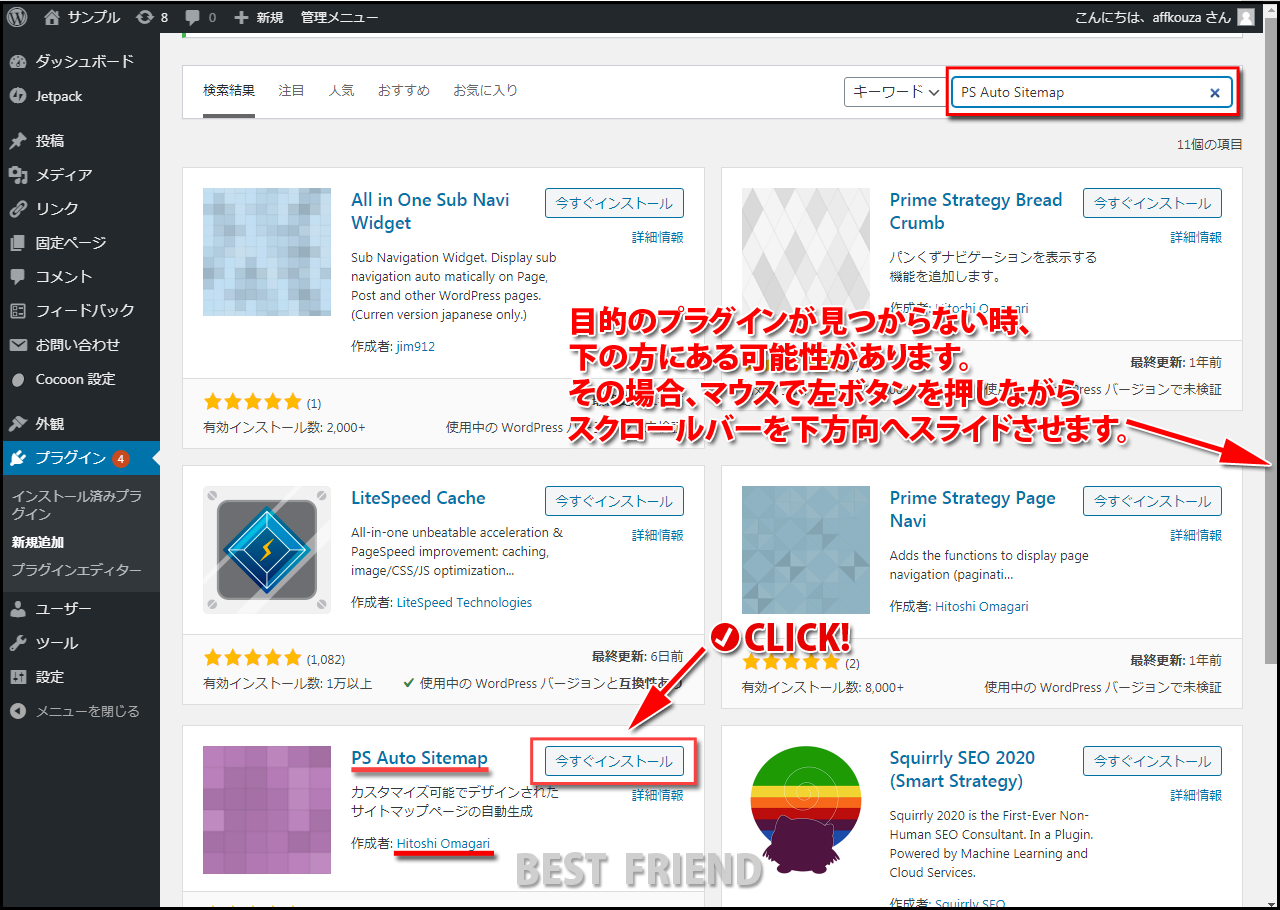
Task: Open プラグイン menu in sidebar
Action: (x=80, y=458)
